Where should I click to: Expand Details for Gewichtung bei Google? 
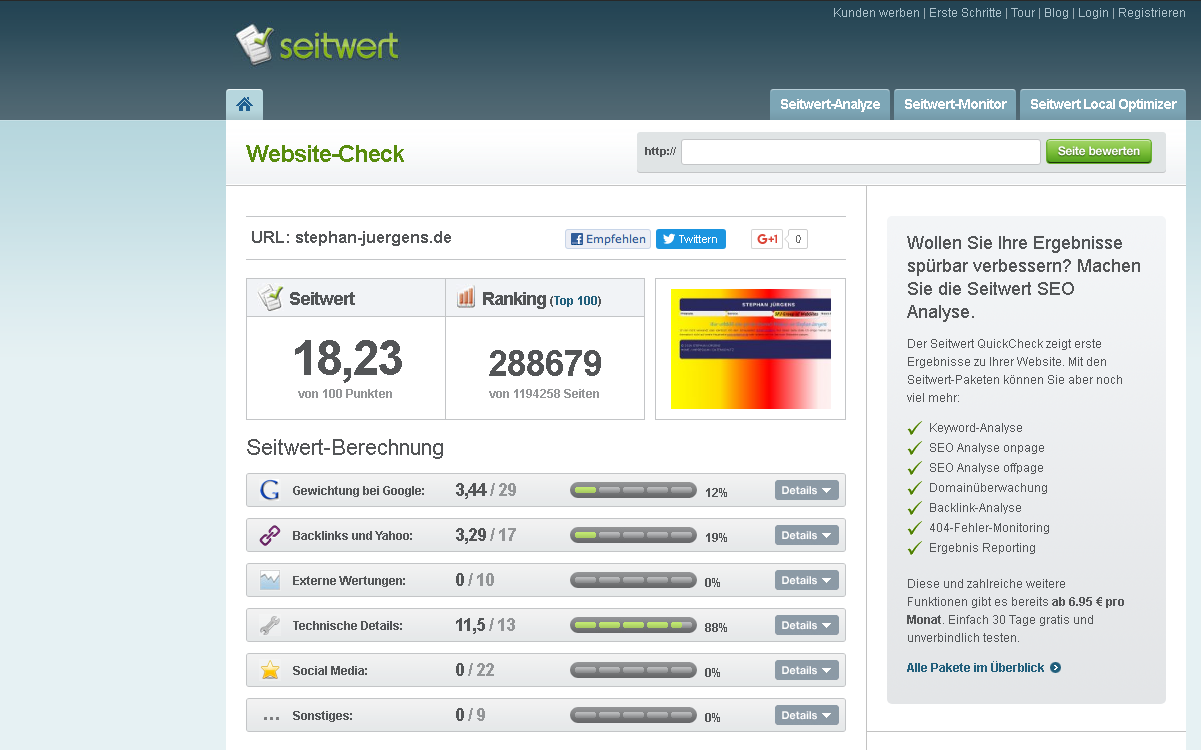[807, 490]
